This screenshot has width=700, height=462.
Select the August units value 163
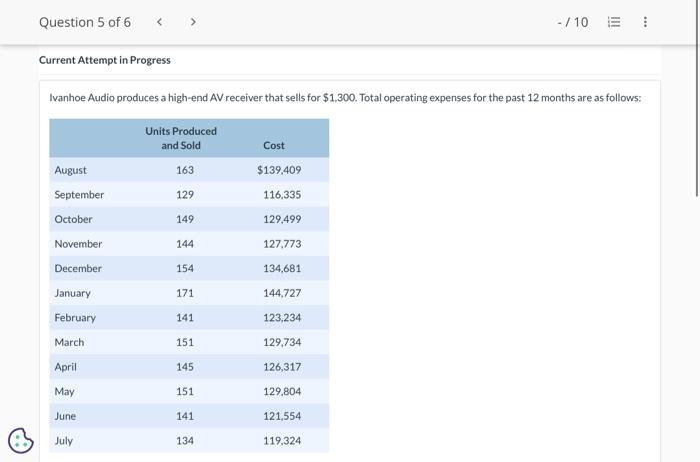pos(185,170)
